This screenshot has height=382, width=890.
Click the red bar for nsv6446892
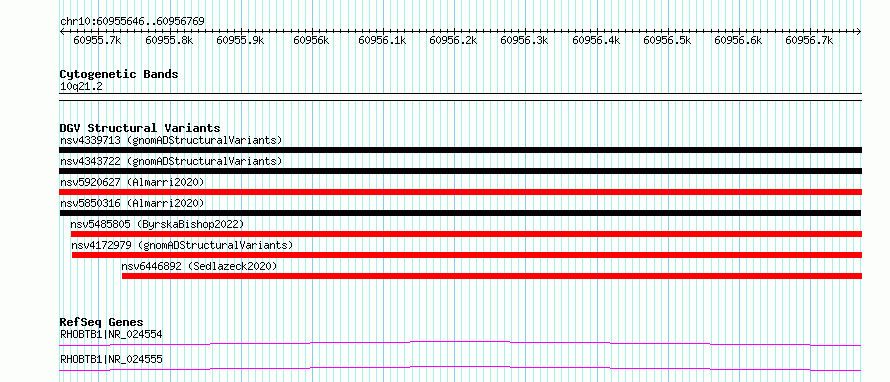coord(492,276)
